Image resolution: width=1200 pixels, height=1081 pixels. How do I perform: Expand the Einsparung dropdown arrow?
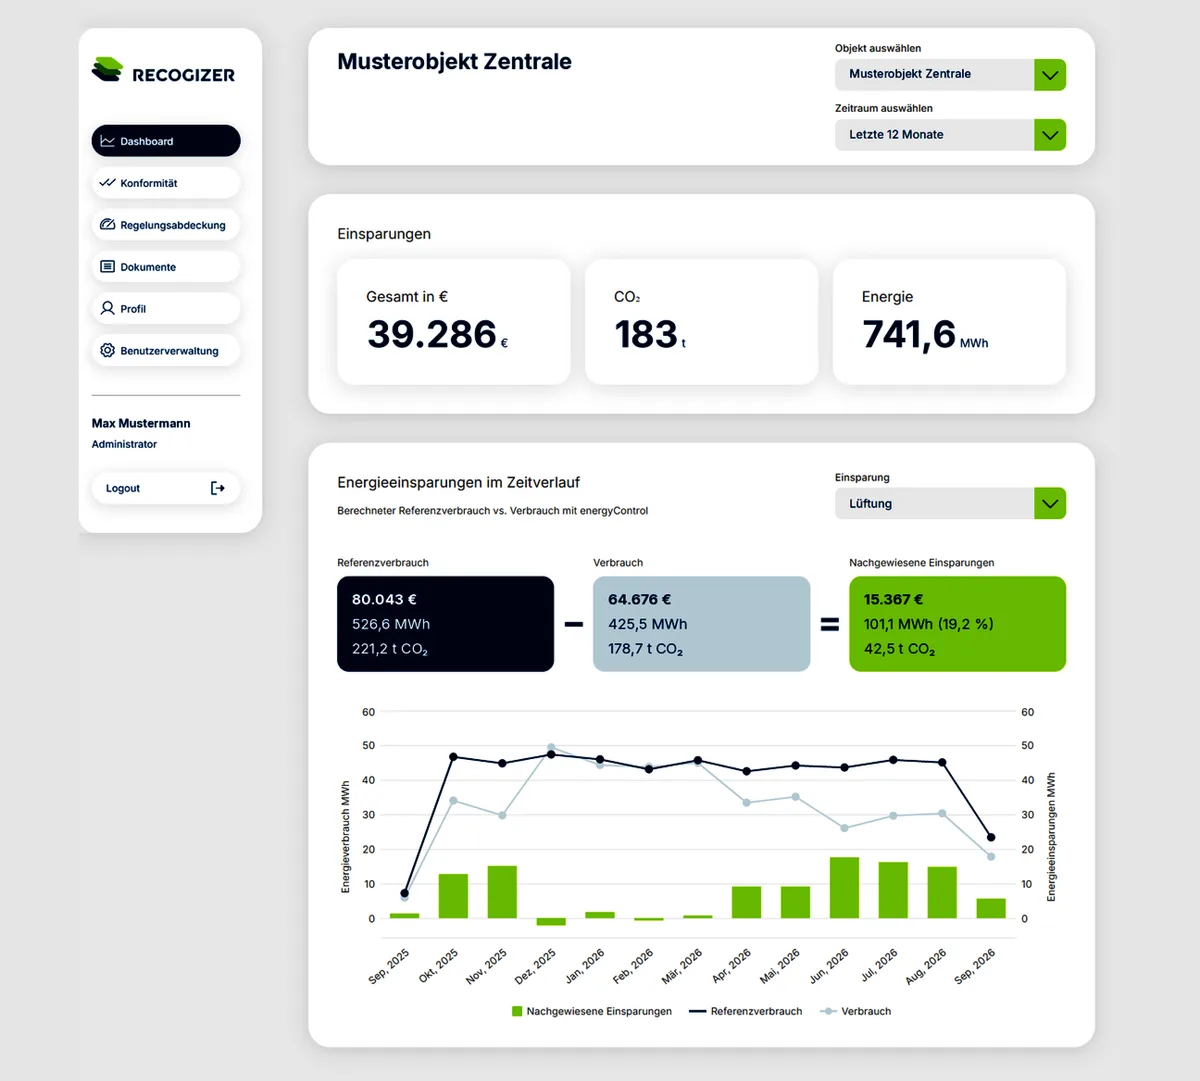(1050, 503)
